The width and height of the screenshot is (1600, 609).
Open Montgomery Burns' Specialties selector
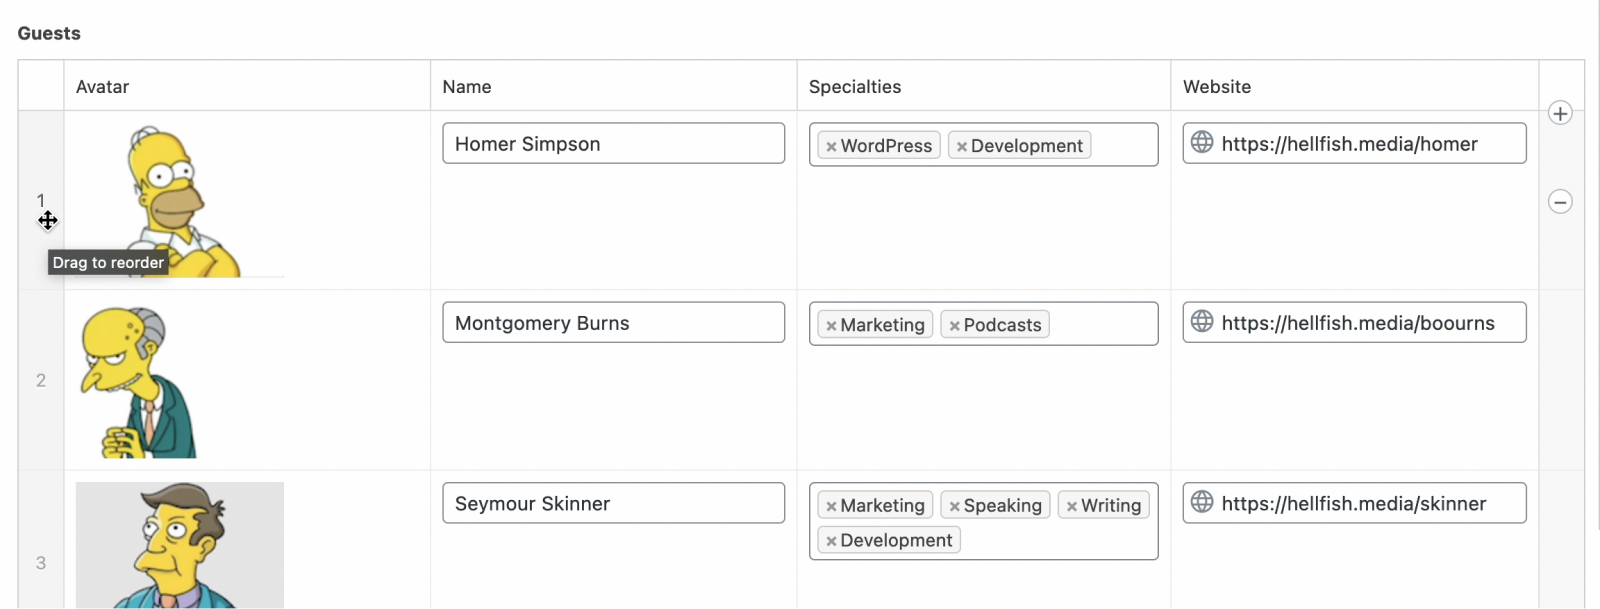pyautogui.click(x=1100, y=323)
